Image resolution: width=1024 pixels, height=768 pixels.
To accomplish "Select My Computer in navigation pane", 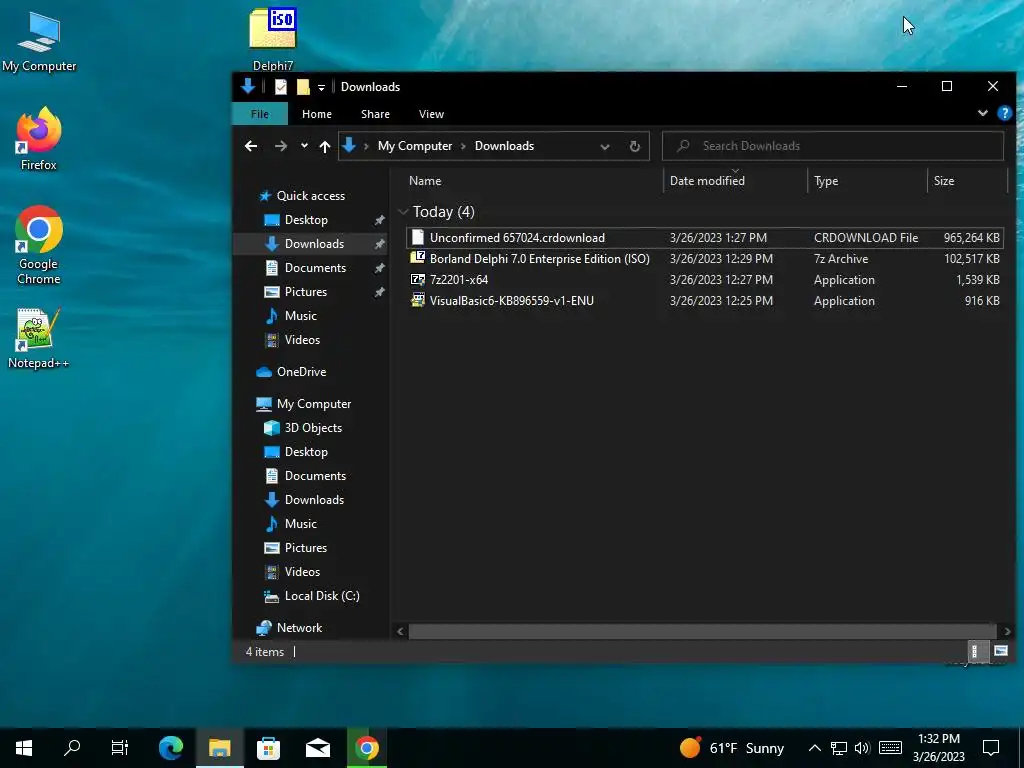I will pyautogui.click(x=313, y=404).
